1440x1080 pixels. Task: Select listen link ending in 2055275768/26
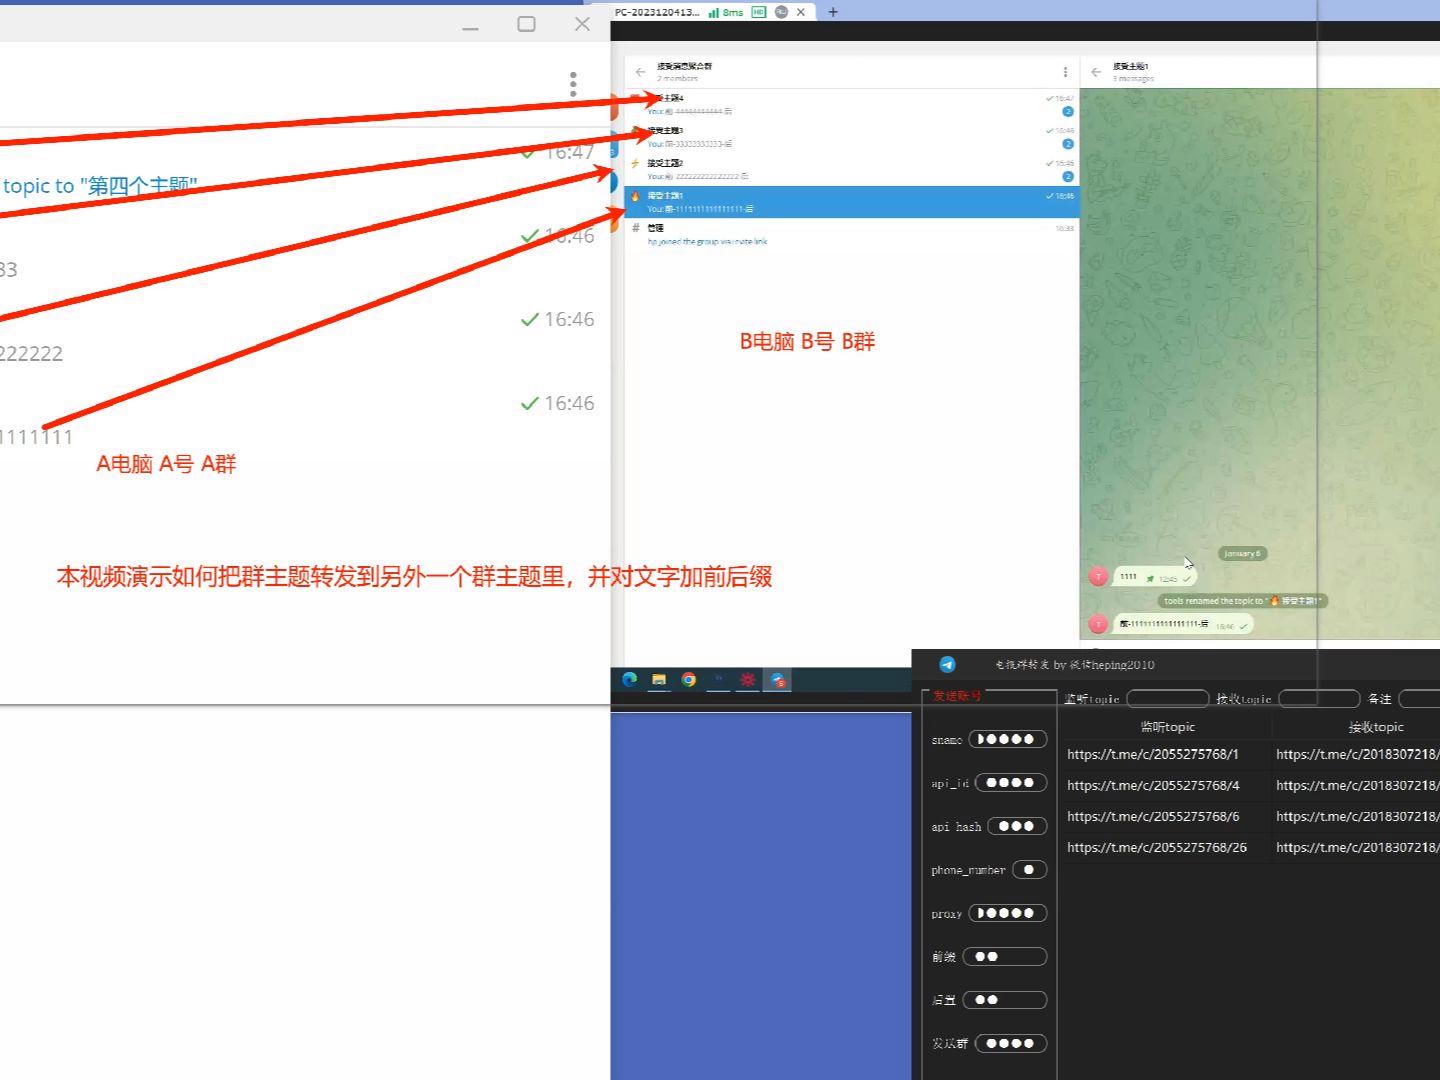click(x=1157, y=847)
